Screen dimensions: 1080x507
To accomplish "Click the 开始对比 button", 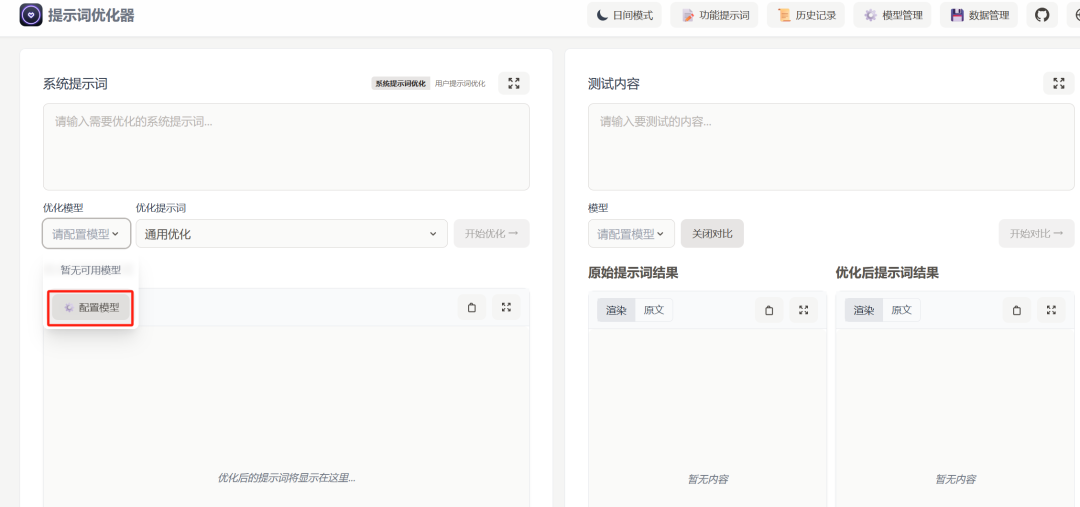I will click(x=1037, y=234).
